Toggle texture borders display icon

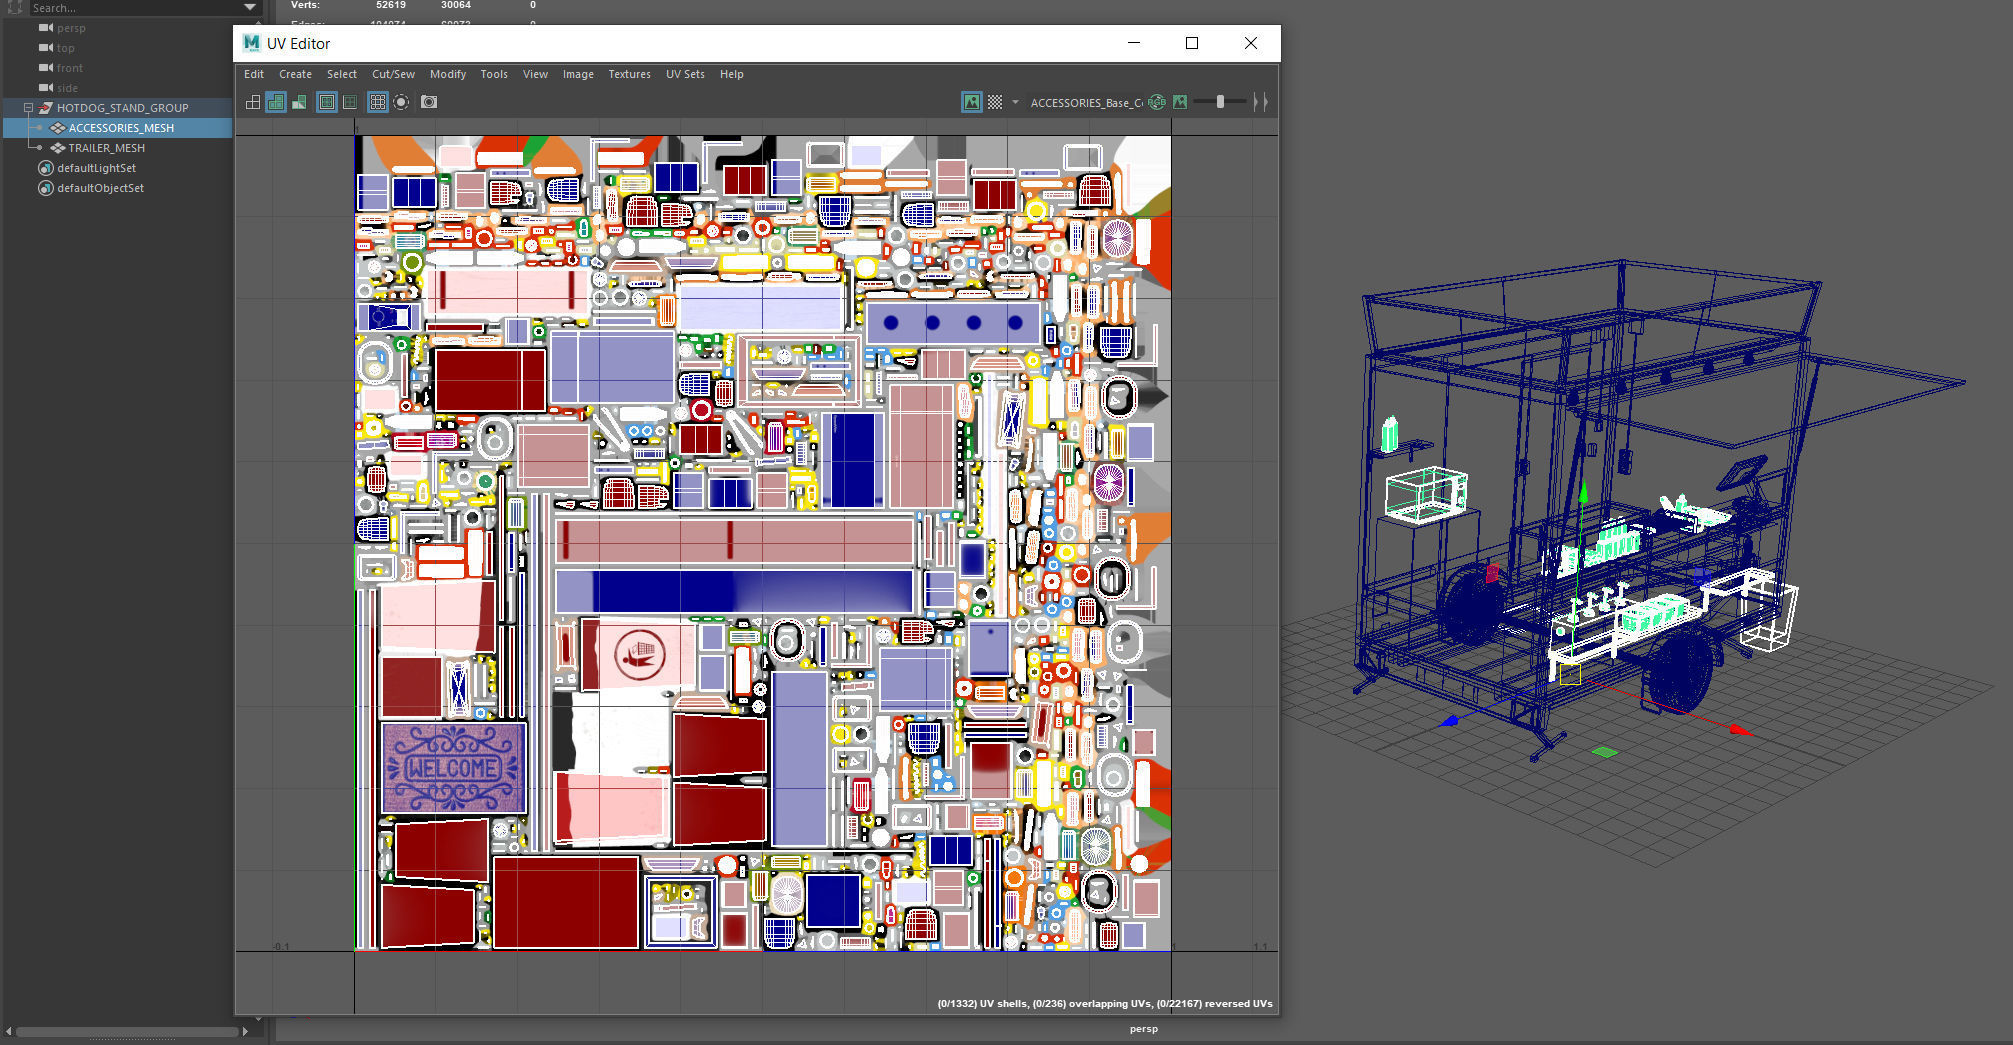coord(327,102)
